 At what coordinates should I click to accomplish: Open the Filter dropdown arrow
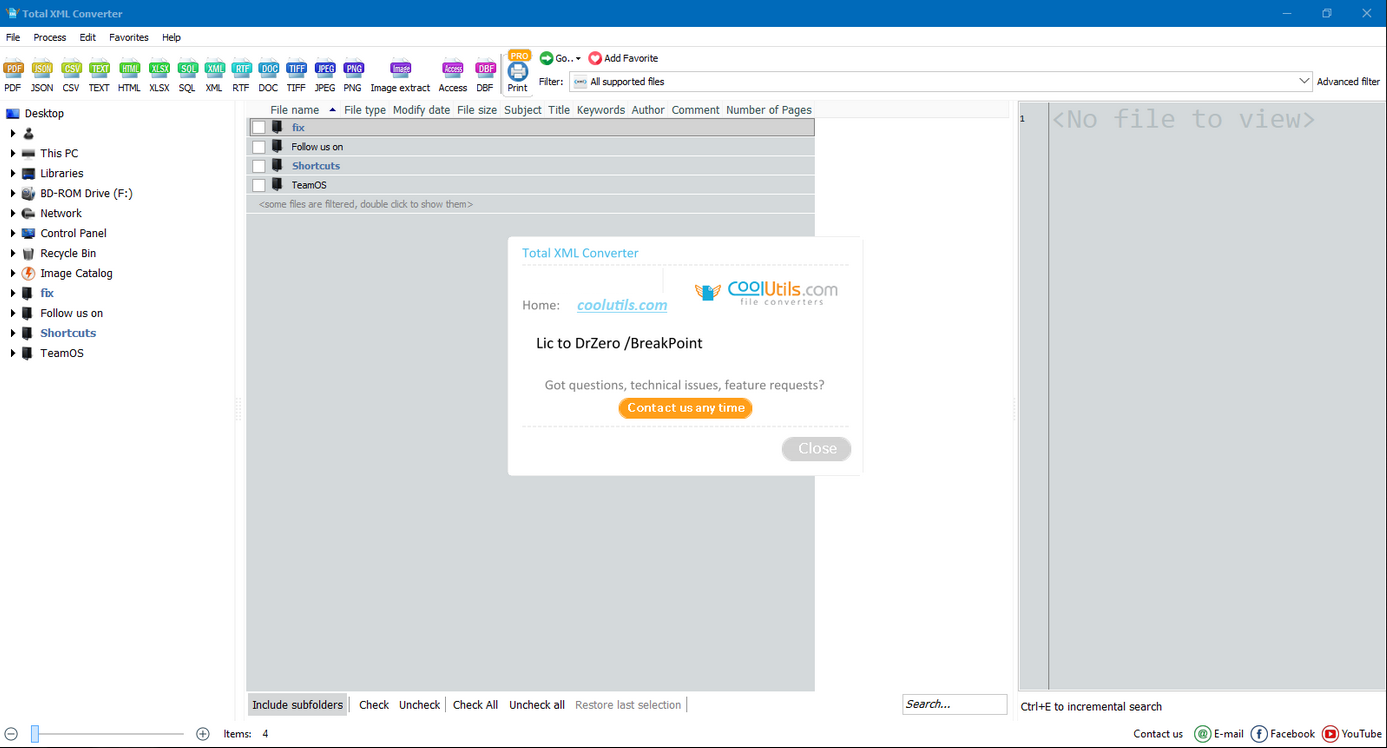pyautogui.click(x=1304, y=81)
